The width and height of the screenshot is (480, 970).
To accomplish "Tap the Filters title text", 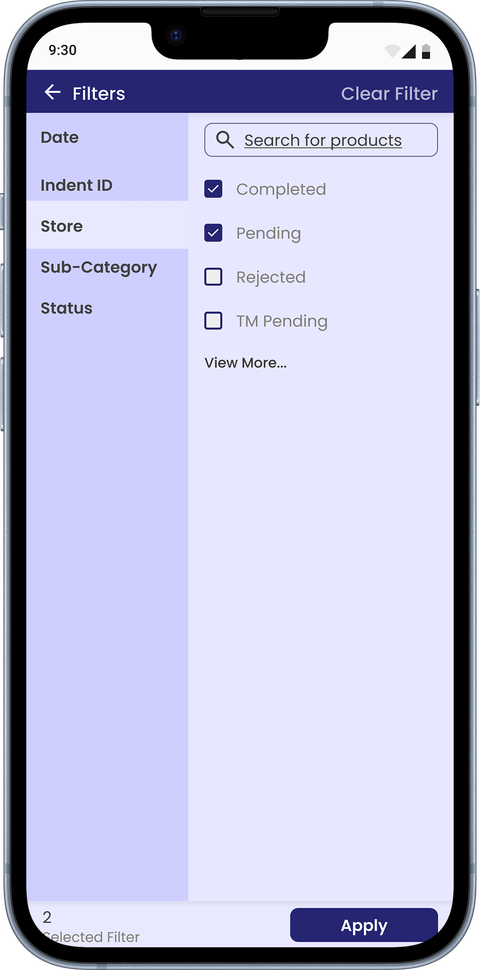I will (98, 93).
